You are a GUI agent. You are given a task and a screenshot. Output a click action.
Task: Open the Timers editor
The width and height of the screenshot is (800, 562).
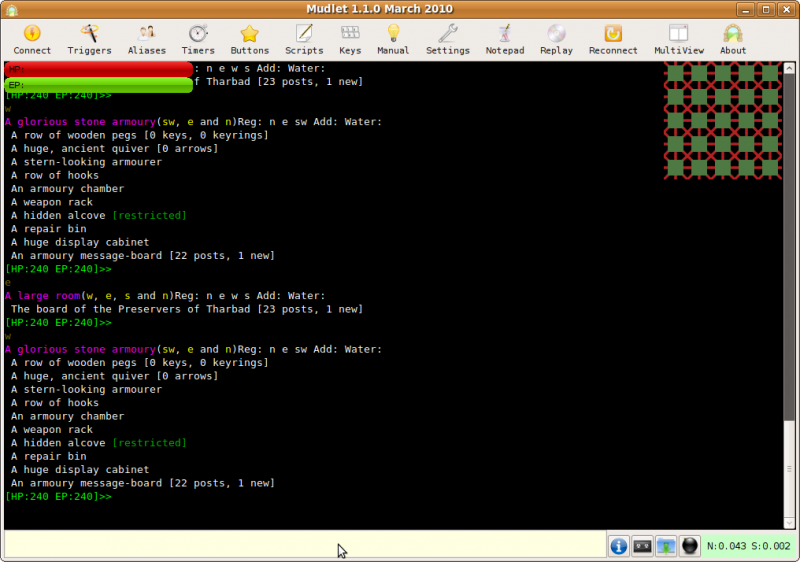(198, 39)
